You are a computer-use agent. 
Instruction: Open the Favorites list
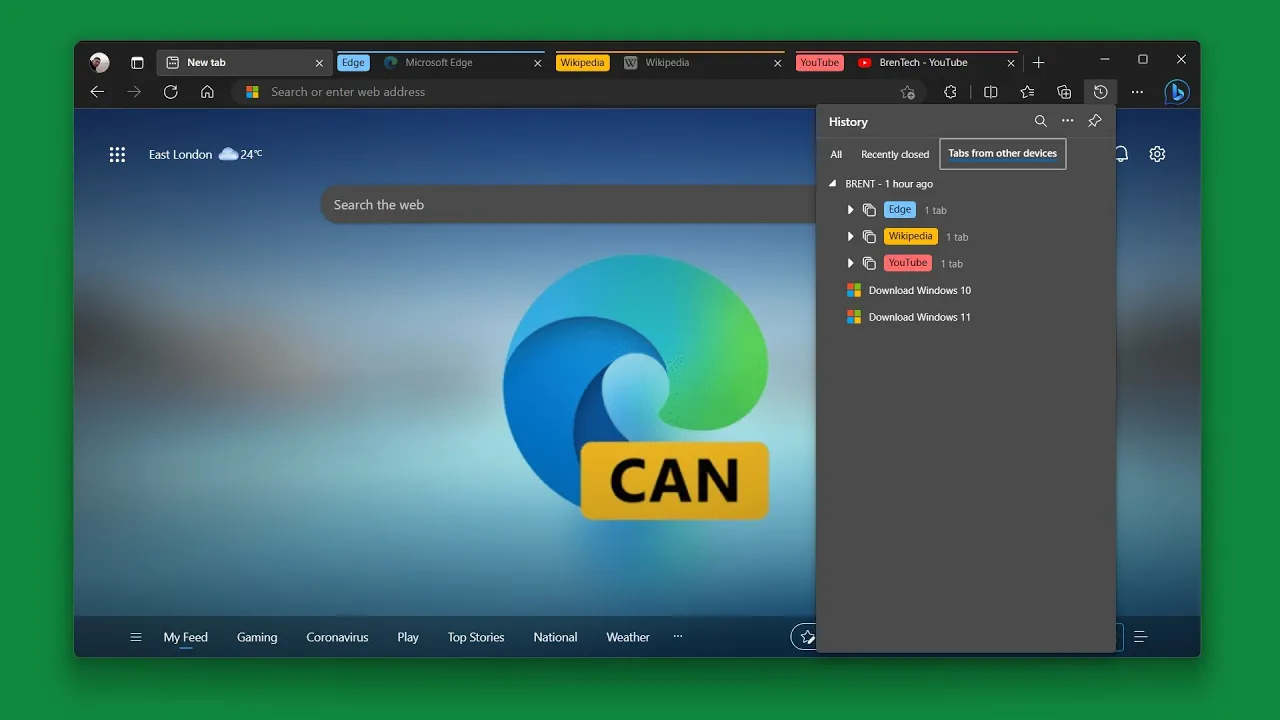click(1027, 92)
